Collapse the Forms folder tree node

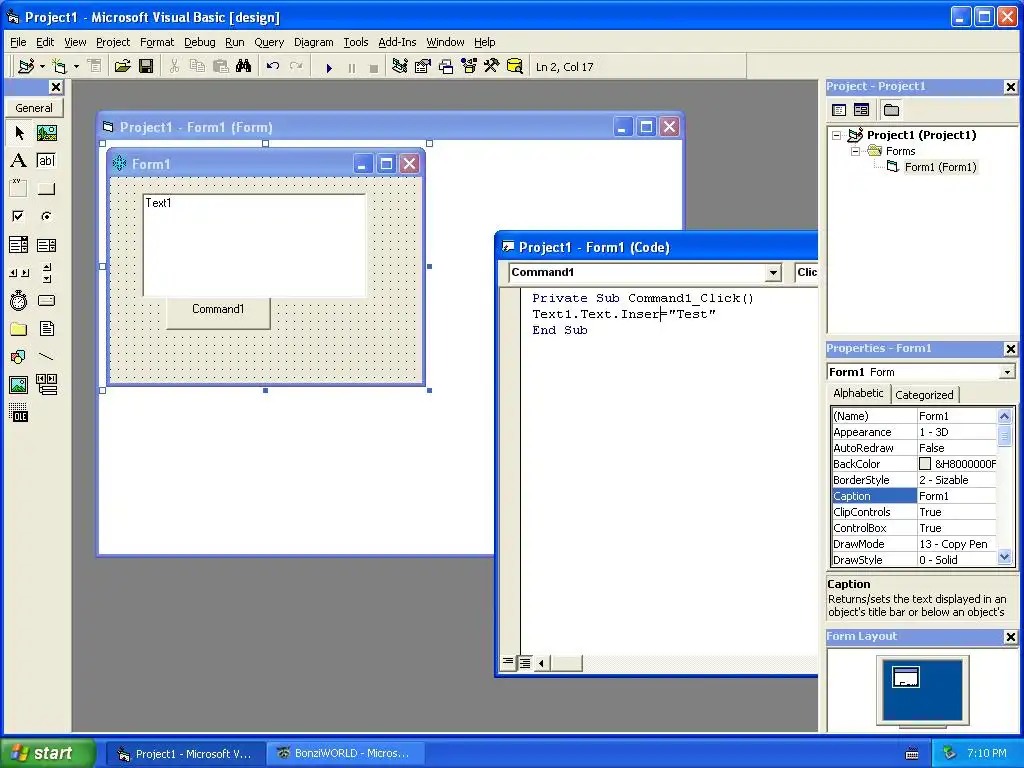coord(855,152)
